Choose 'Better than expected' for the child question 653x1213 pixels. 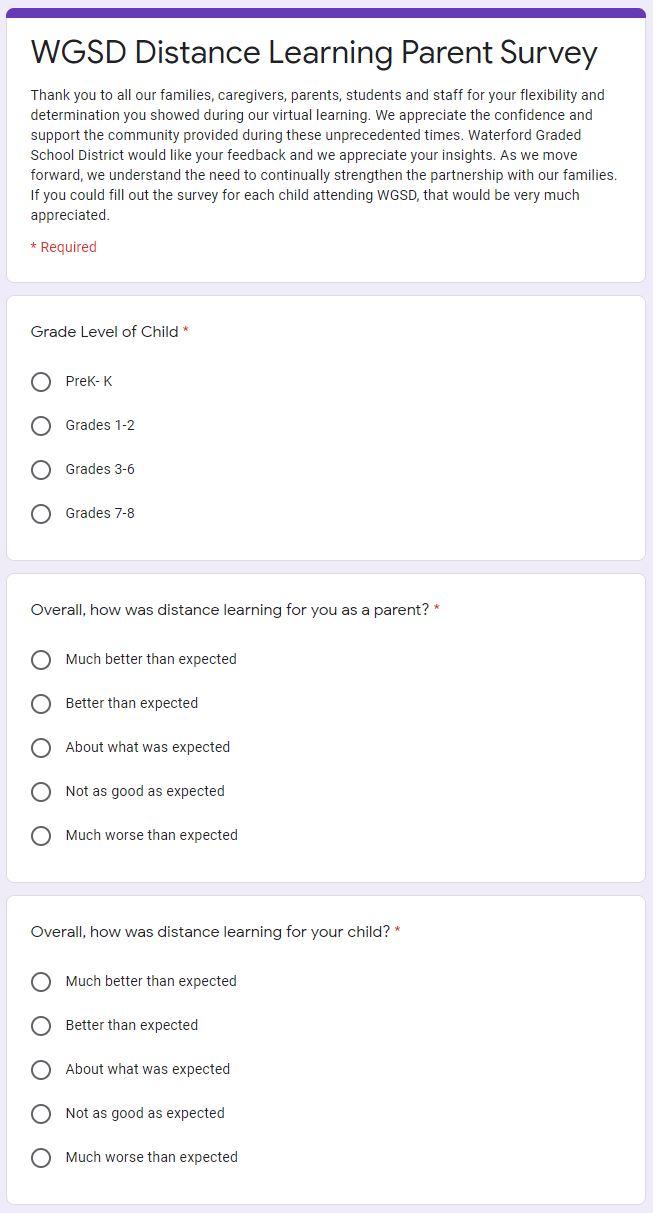click(x=41, y=1026)
